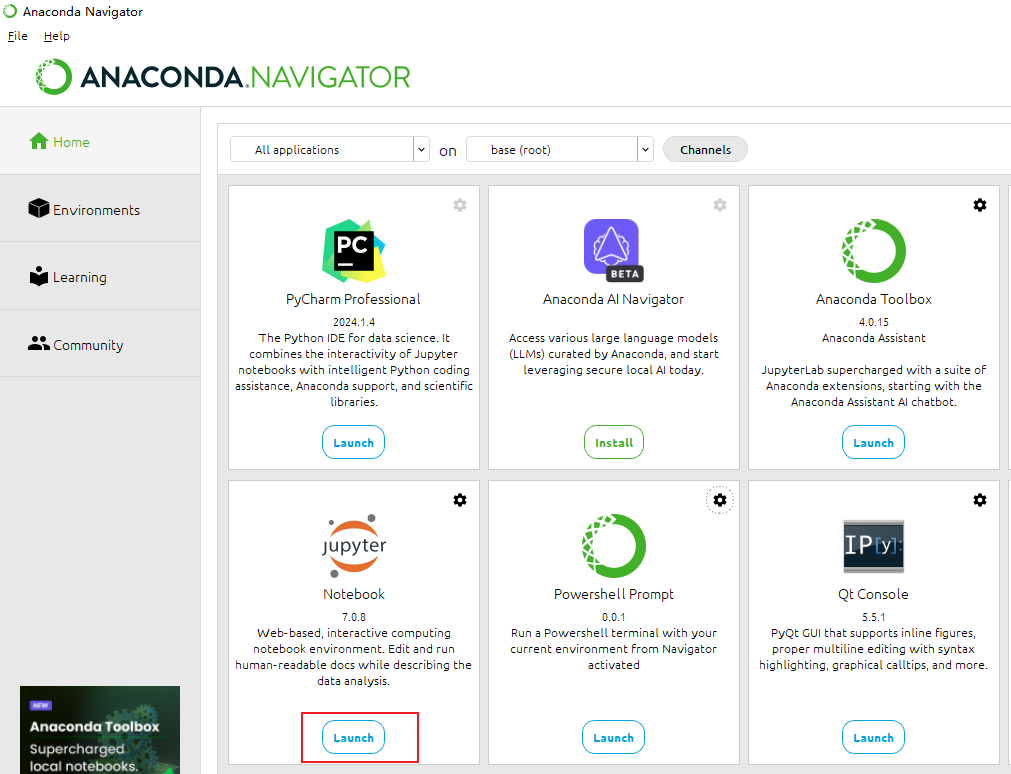Click the Anaconda AI Navigator title text

tap(613, 299)
